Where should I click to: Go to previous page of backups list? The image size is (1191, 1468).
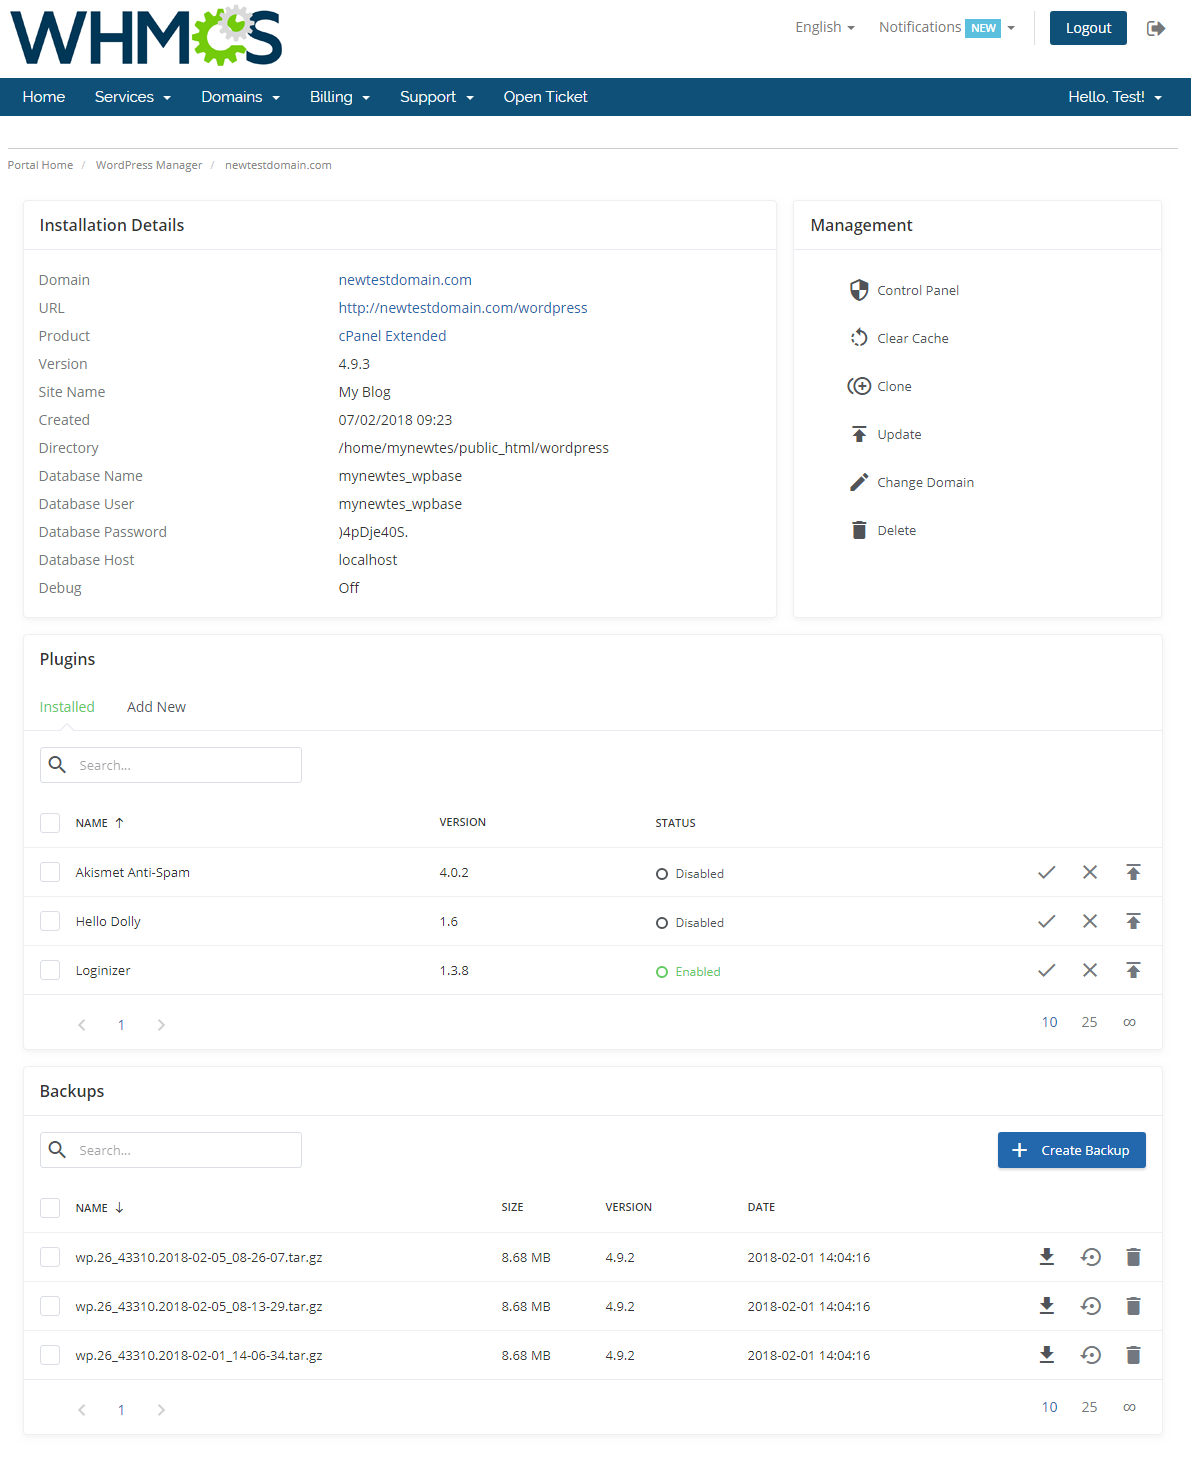[x=82, y=1410]
